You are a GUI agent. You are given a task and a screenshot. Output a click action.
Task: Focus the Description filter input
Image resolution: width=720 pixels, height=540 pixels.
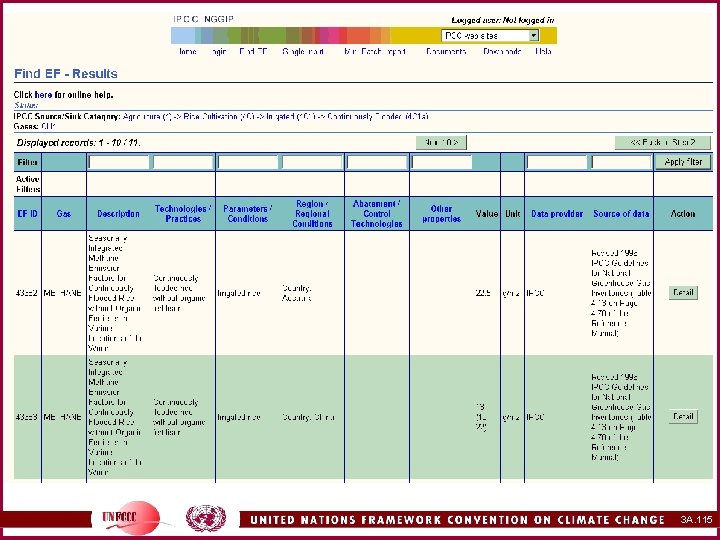click(119, 162)
